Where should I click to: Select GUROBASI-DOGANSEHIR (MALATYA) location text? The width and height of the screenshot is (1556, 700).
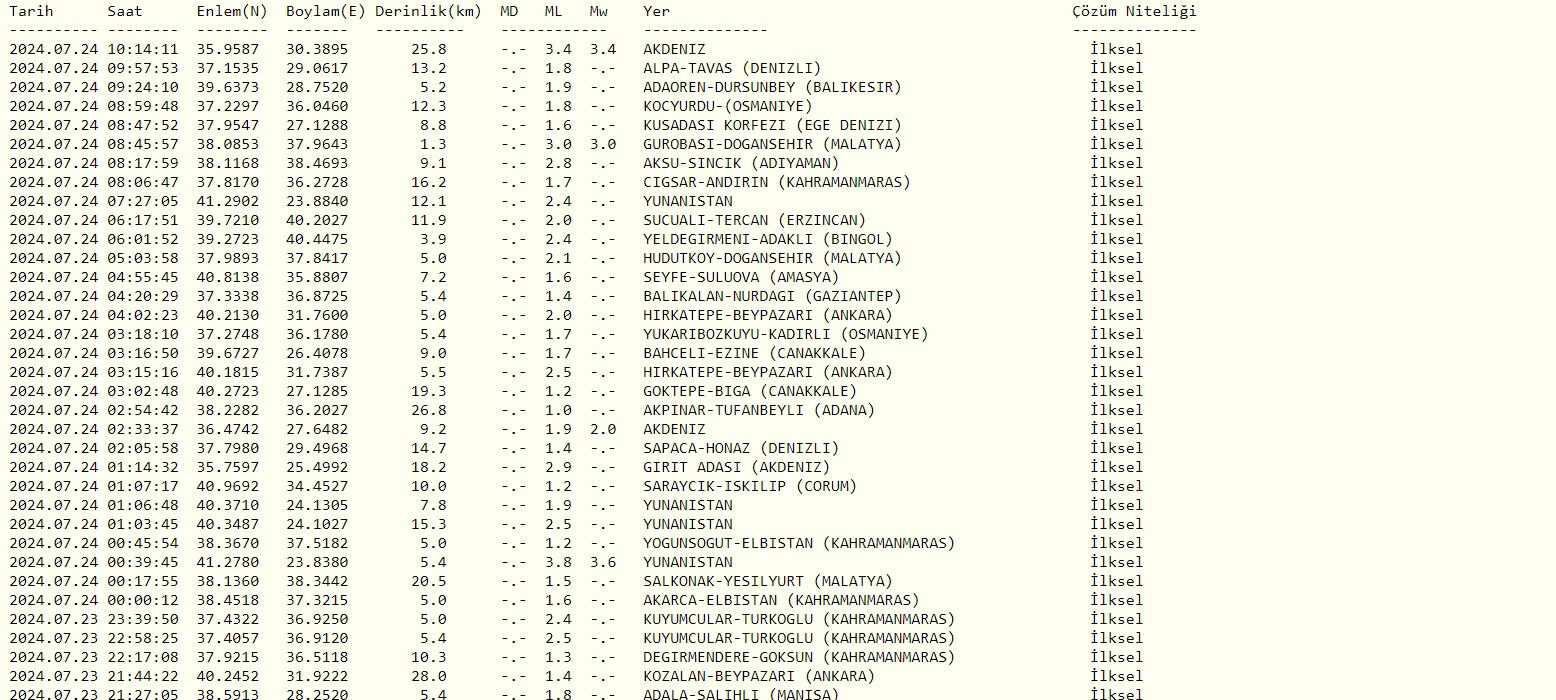coord(772,144)
